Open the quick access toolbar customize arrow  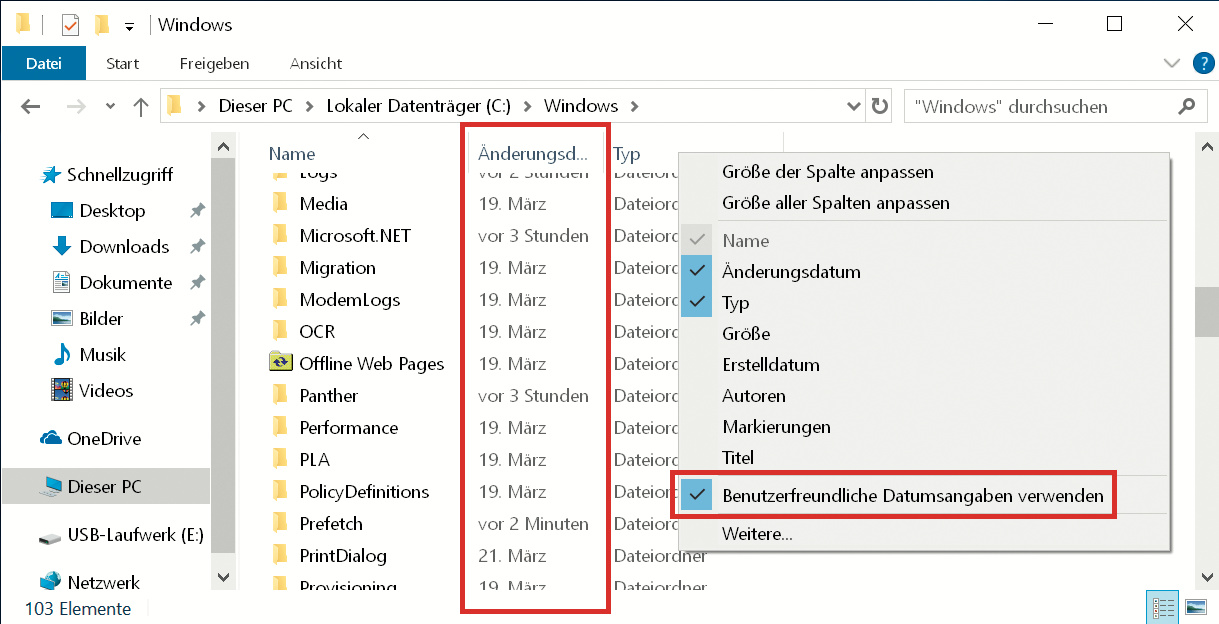(x=129, y=26)
